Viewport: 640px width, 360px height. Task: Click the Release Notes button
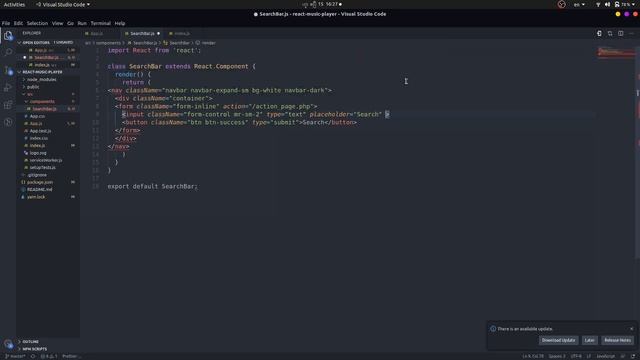tap(617, 340)
